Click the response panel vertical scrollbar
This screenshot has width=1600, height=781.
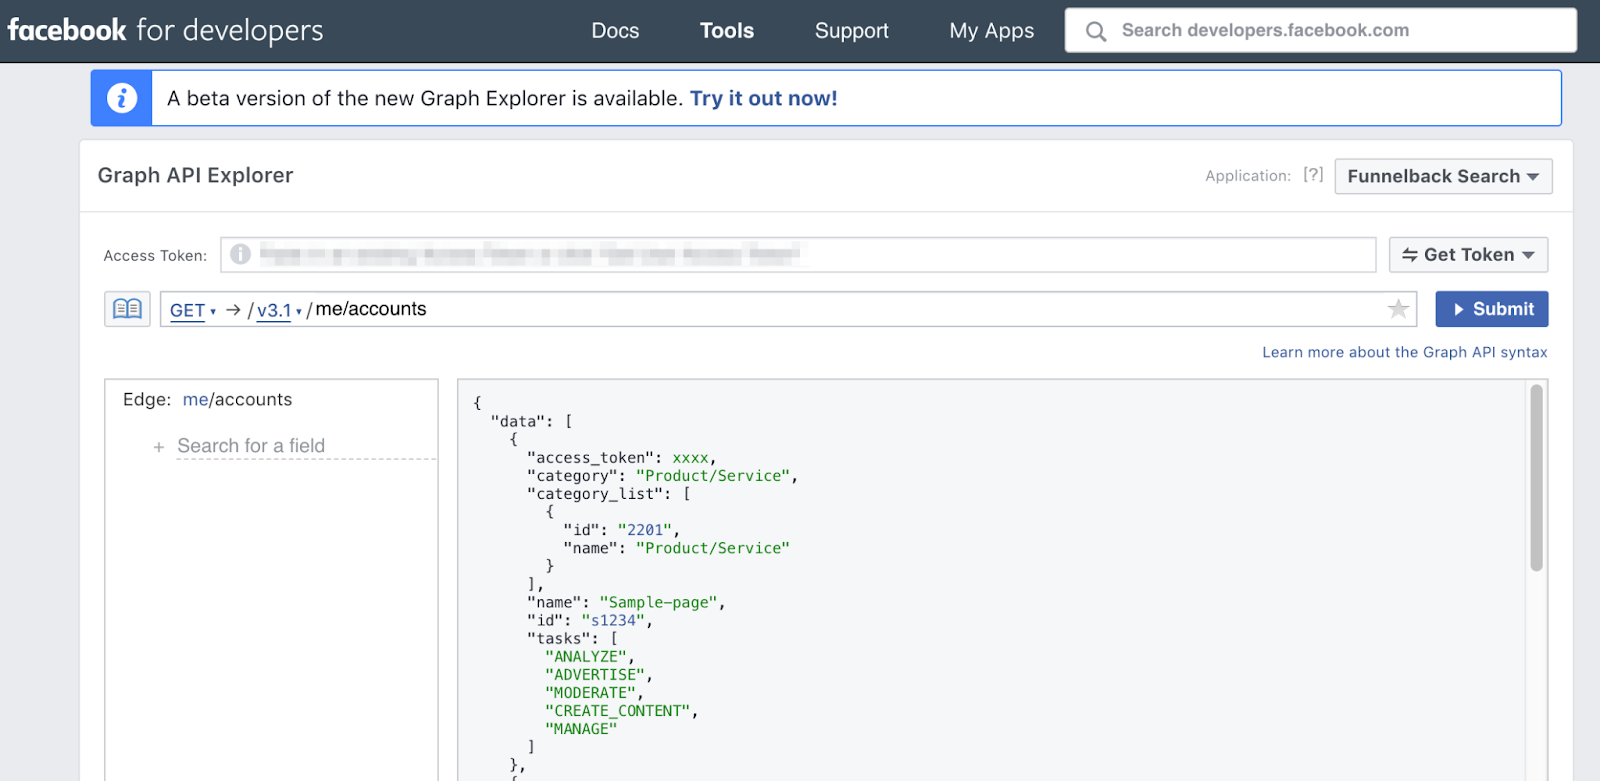tap(1536, 478)
